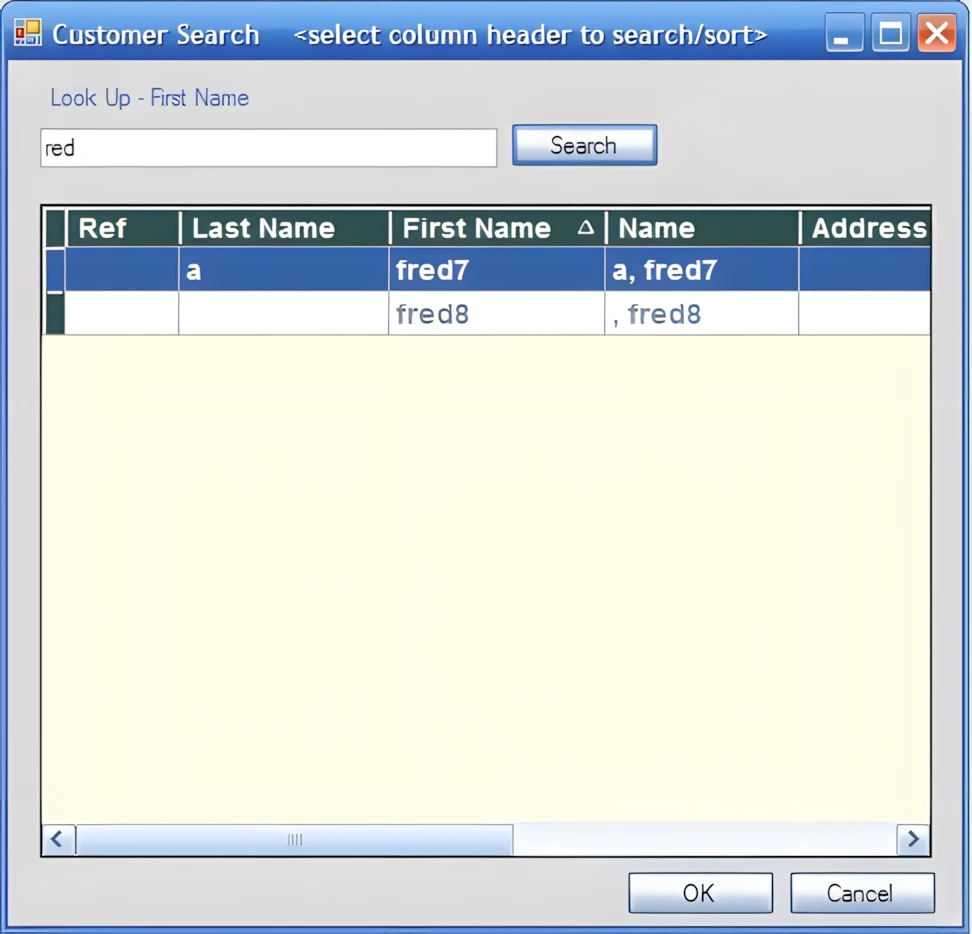Click the scroll left arrow on horizontal scrollbar
The width and height of the screenshot is (972, 934).
(x=58, y=839)
